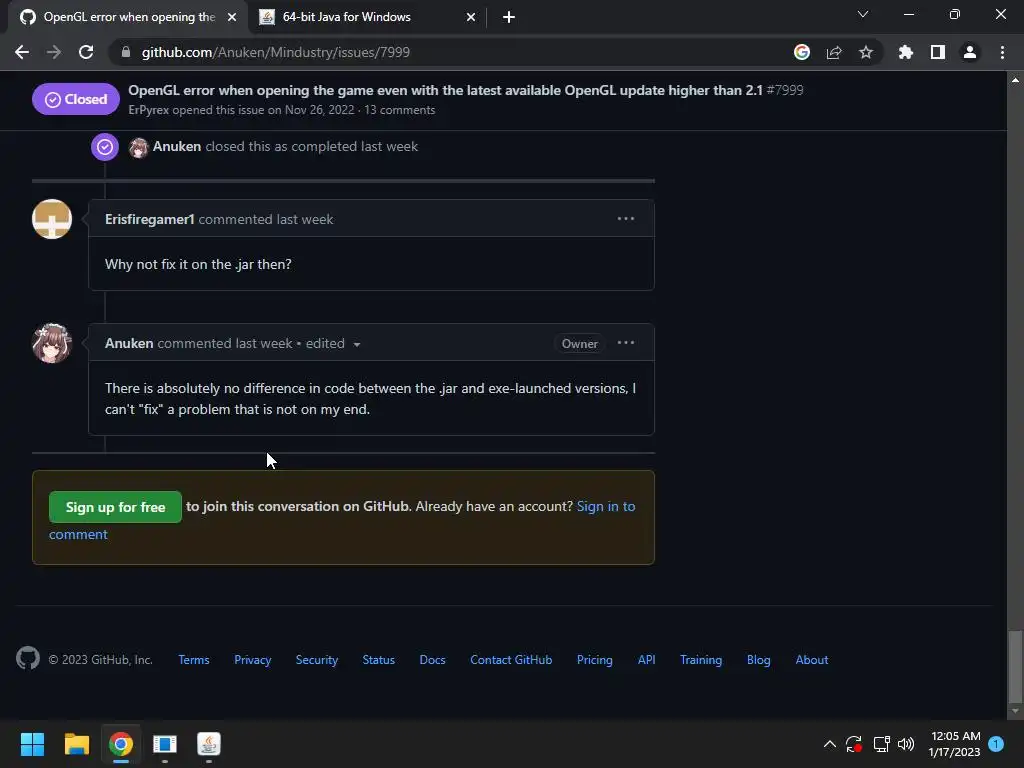The width and height of the screenshot is (1024, 768).
Task: Click Chrome icon in taskbar
Action: coord(121,744)
